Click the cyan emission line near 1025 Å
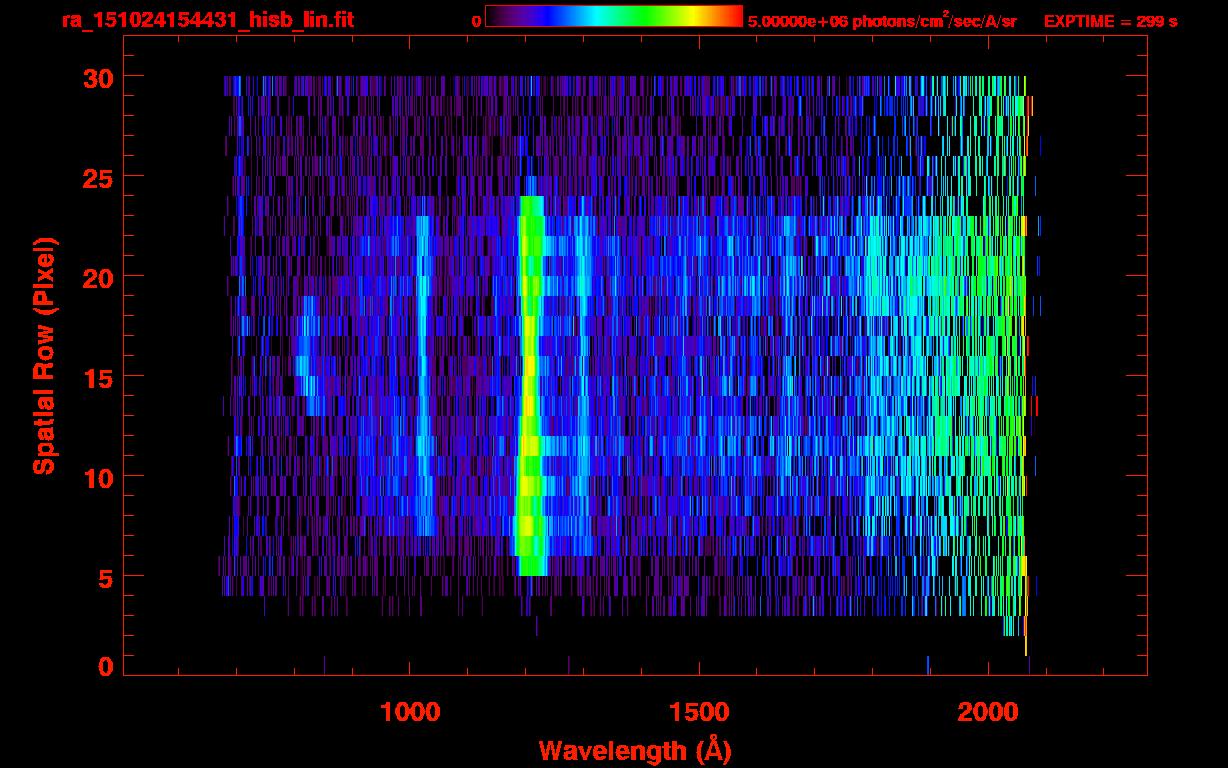Viewport: 1228px width, 768px height. coord(423,376)
